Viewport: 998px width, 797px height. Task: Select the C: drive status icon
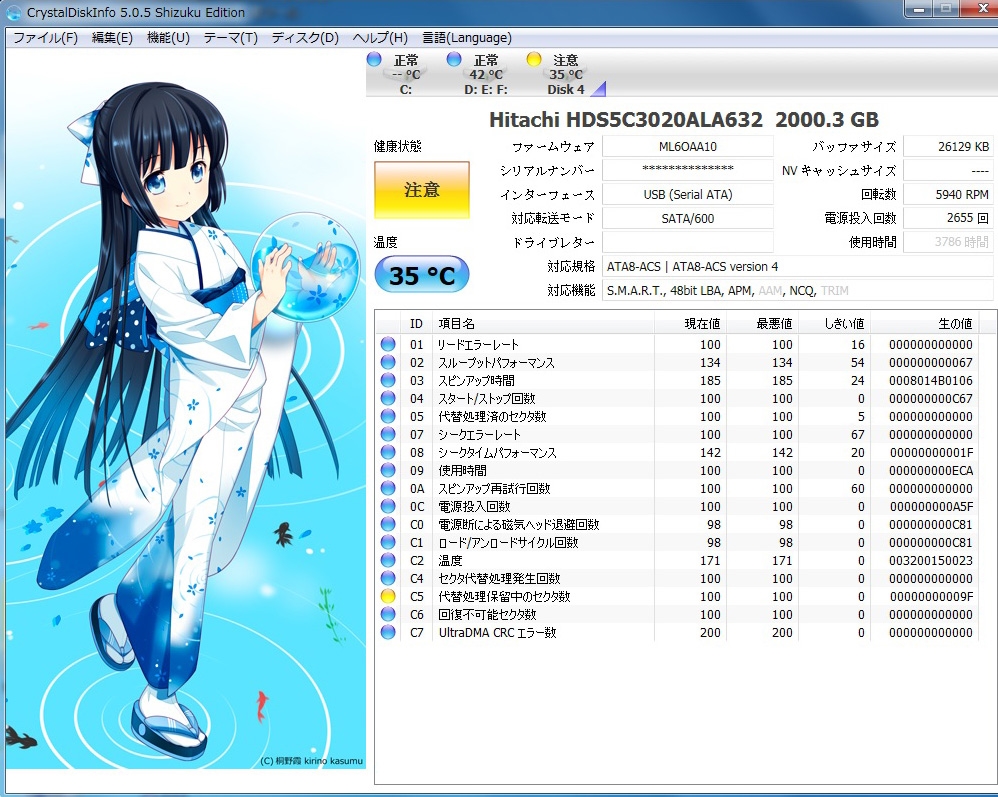click(x=374, y=59)
